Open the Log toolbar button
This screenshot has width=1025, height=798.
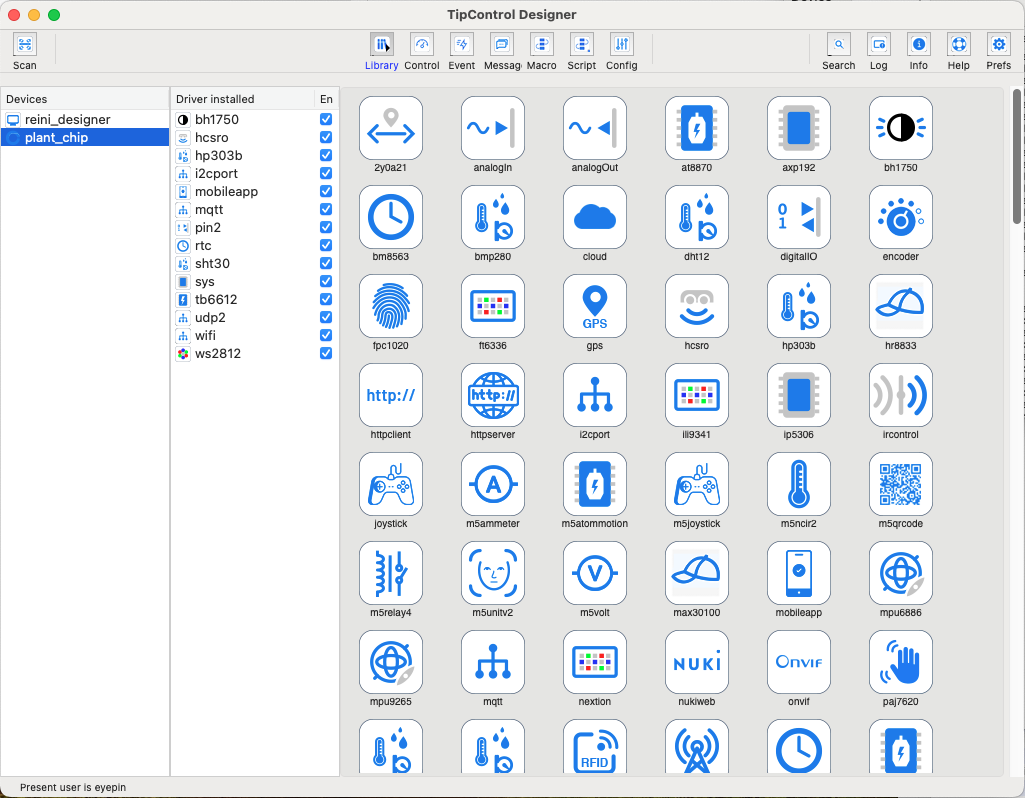878,45
